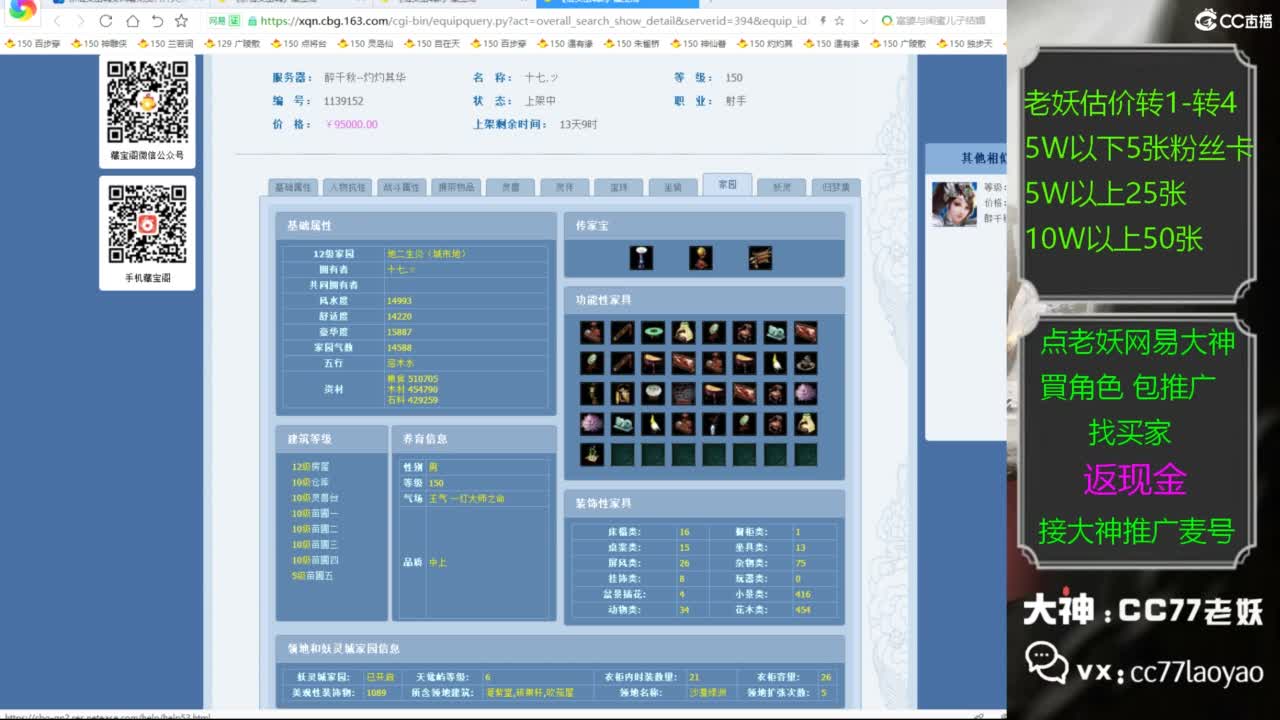
Task: Click the green jade ring furniture icon
Action: pyautogui.click(x=653, y=332)
